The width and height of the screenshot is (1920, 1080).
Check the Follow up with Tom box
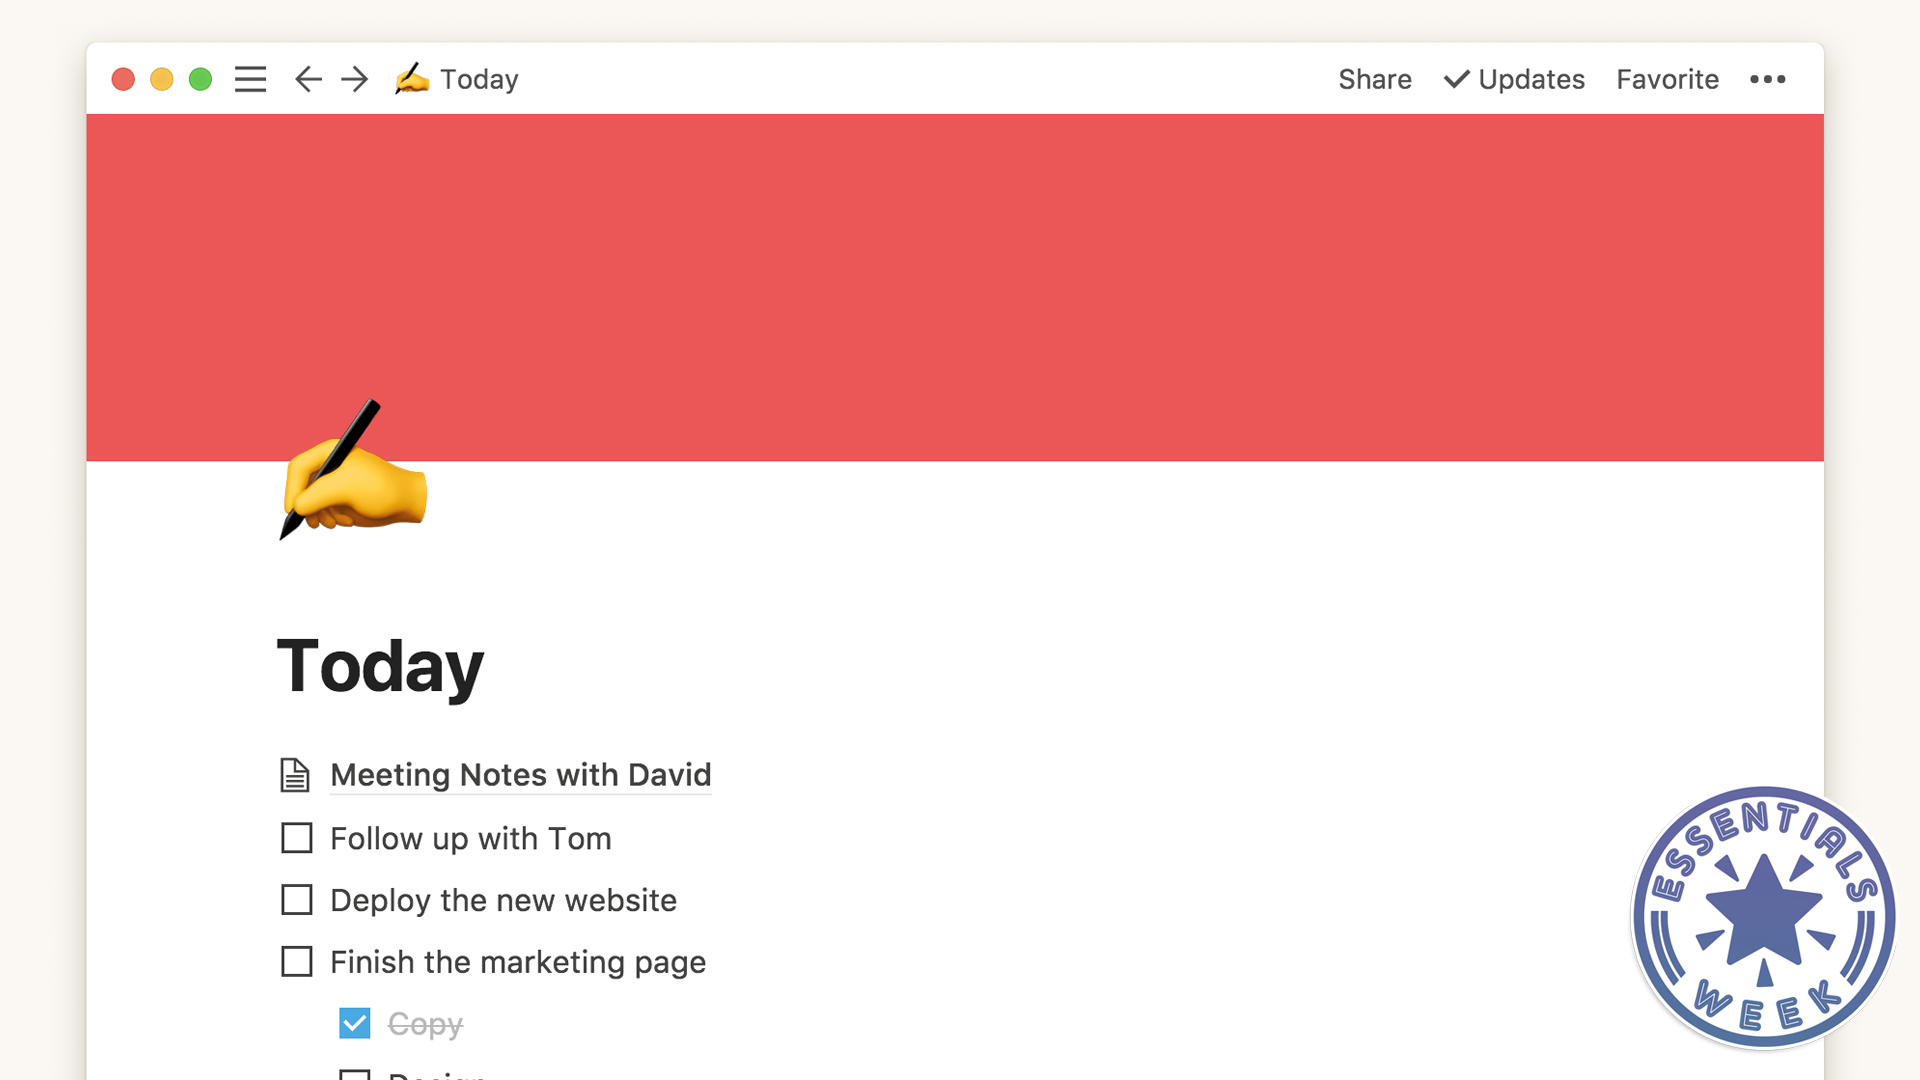tap(297, 838)
